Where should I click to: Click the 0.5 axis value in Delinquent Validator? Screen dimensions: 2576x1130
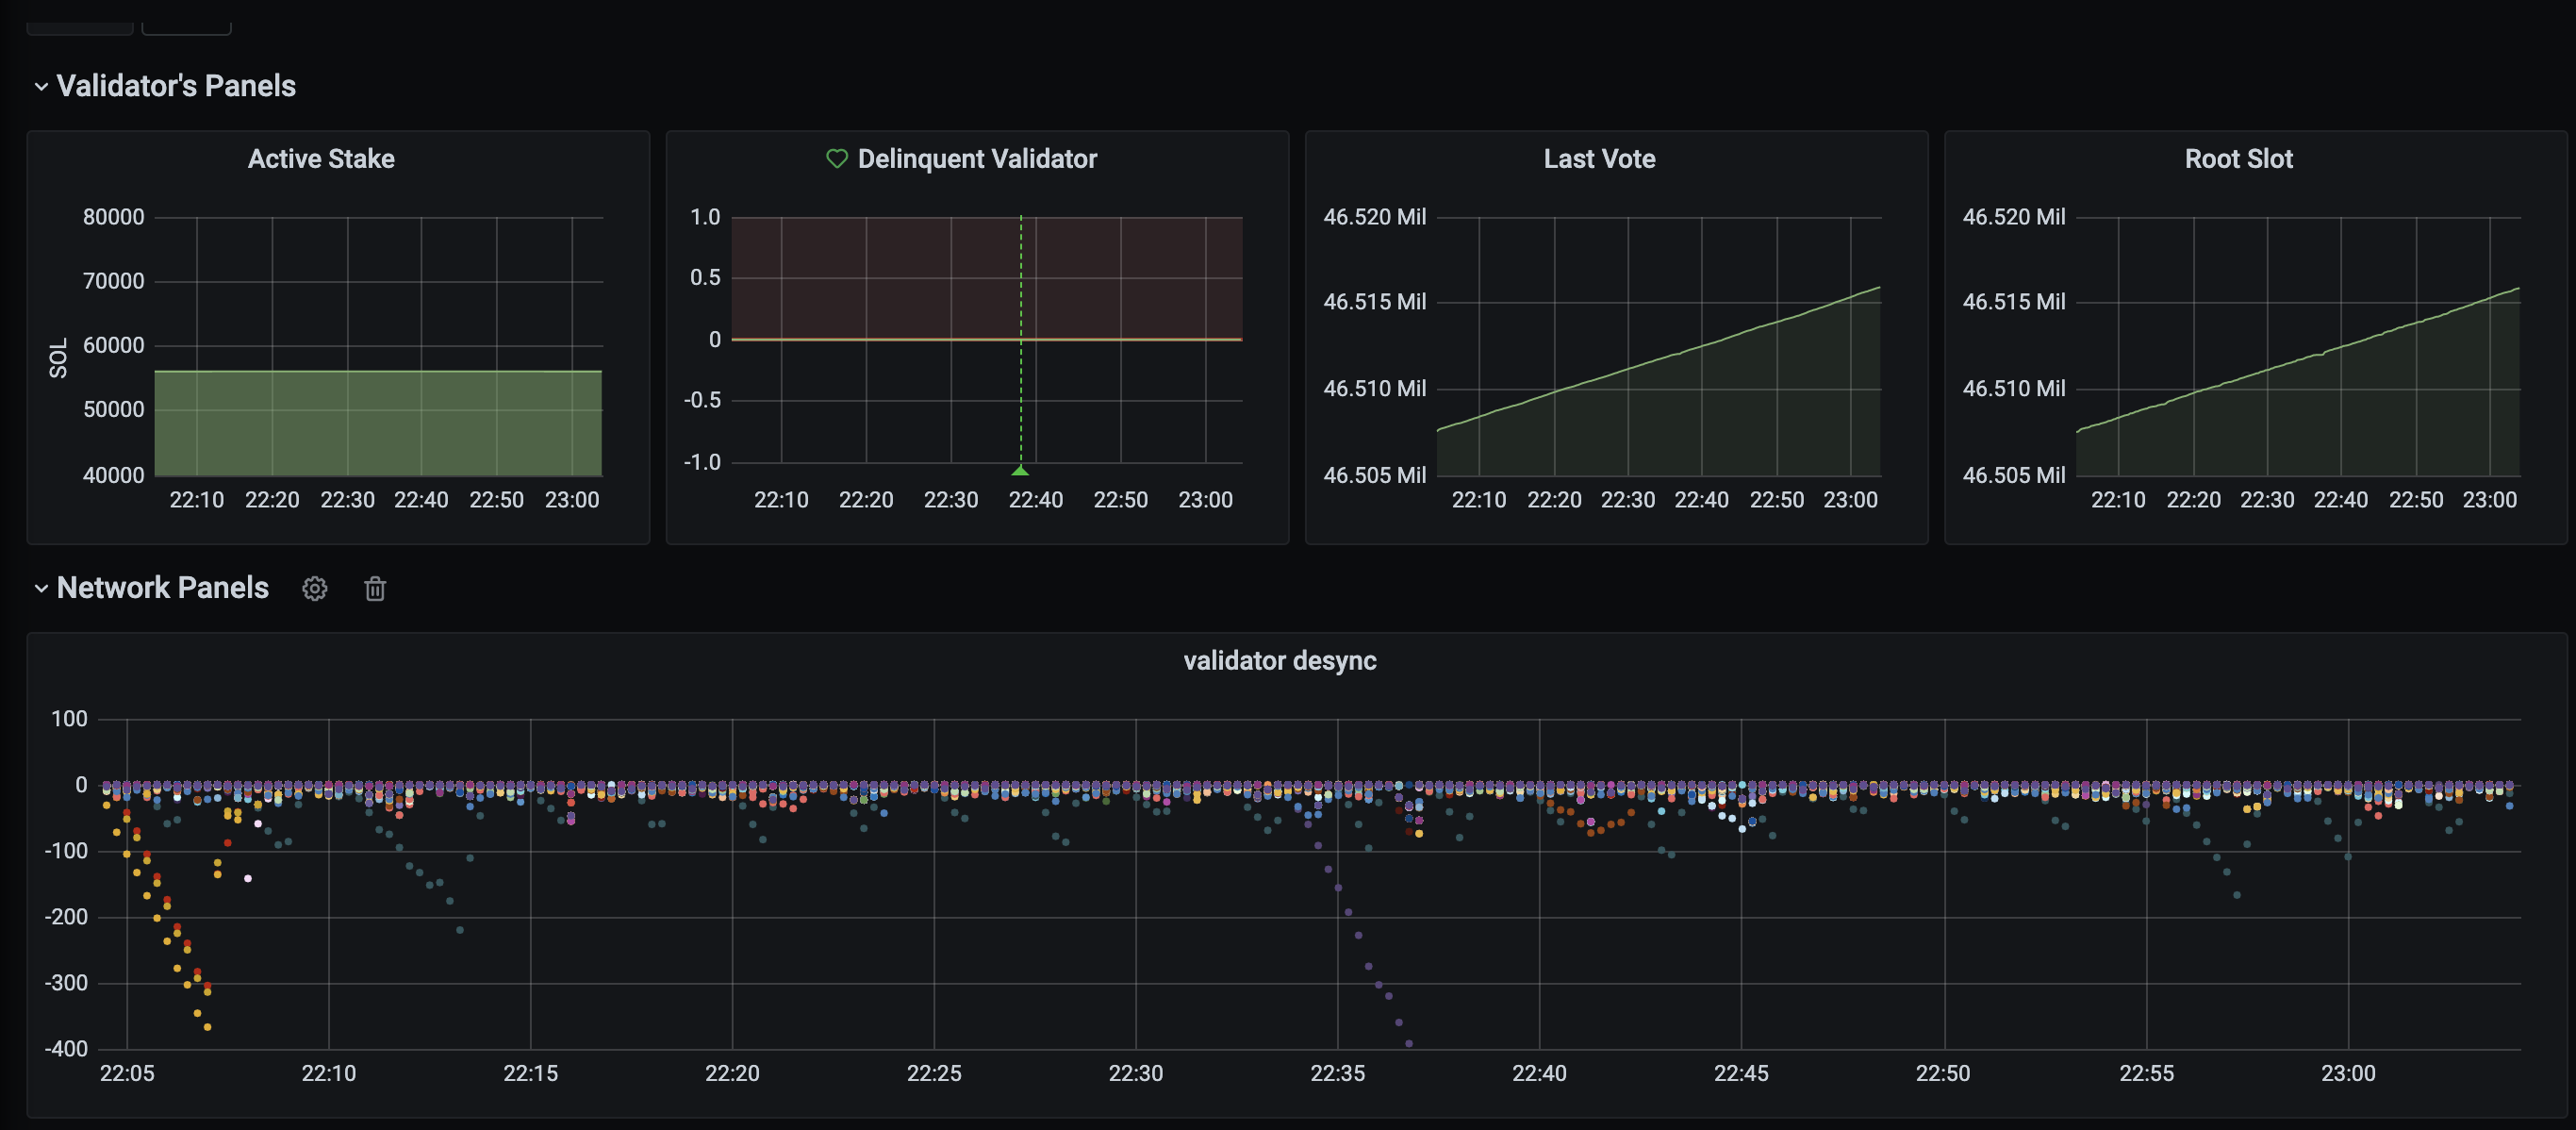tap(705, 277)
